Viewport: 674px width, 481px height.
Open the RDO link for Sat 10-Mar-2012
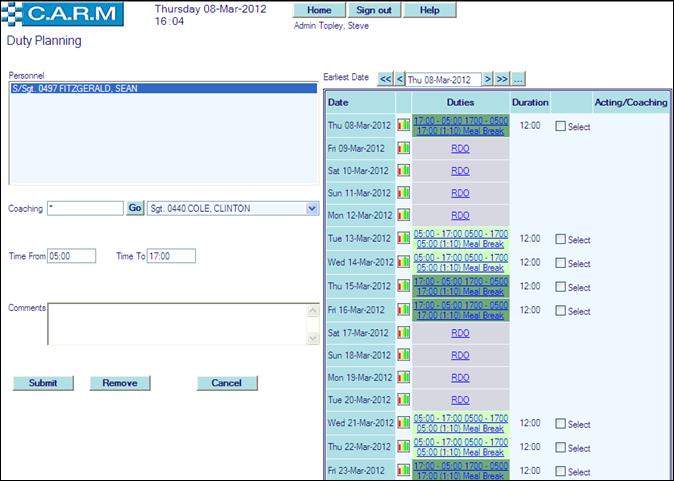pyautogui.click(x=460, y=170)
